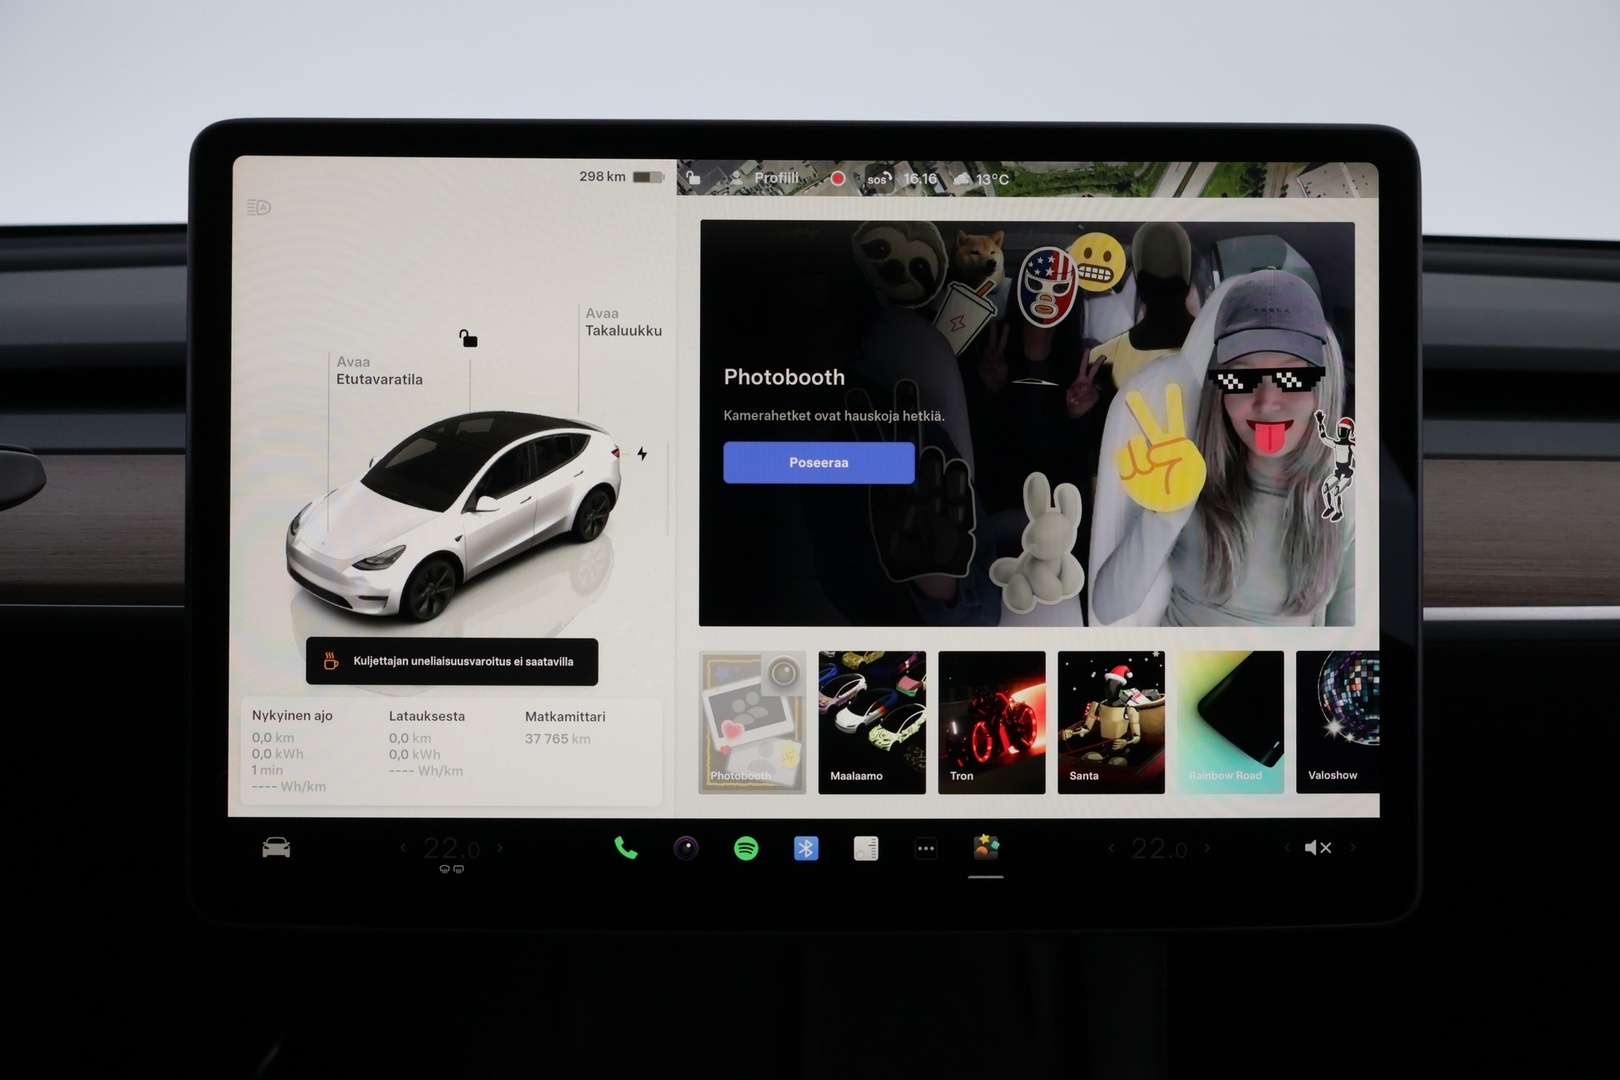This screenshot has height=1080, width=1620.
Task: Open Spotify from the bottom bar
Action: click(746, 849)
